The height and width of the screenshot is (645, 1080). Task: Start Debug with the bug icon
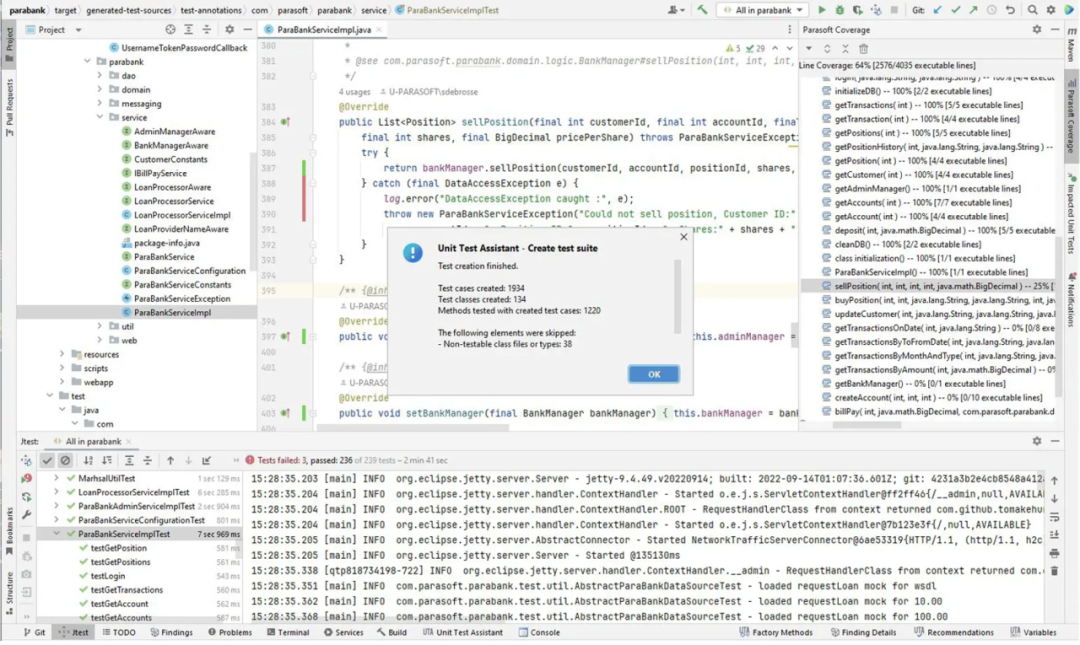[839, 10]
